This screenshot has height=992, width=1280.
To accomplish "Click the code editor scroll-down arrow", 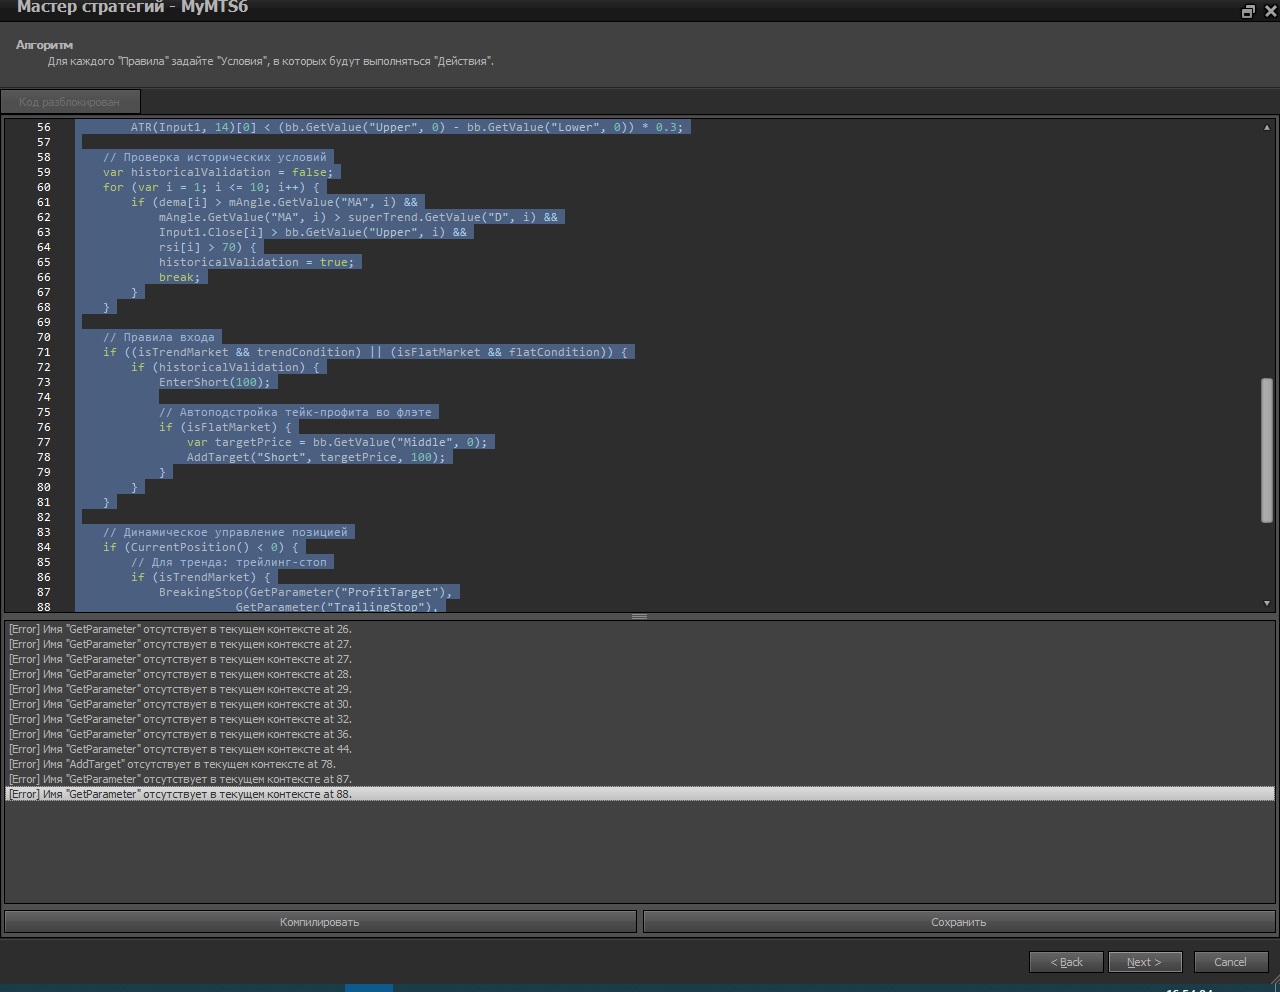I will click(x=1267, y=603).
